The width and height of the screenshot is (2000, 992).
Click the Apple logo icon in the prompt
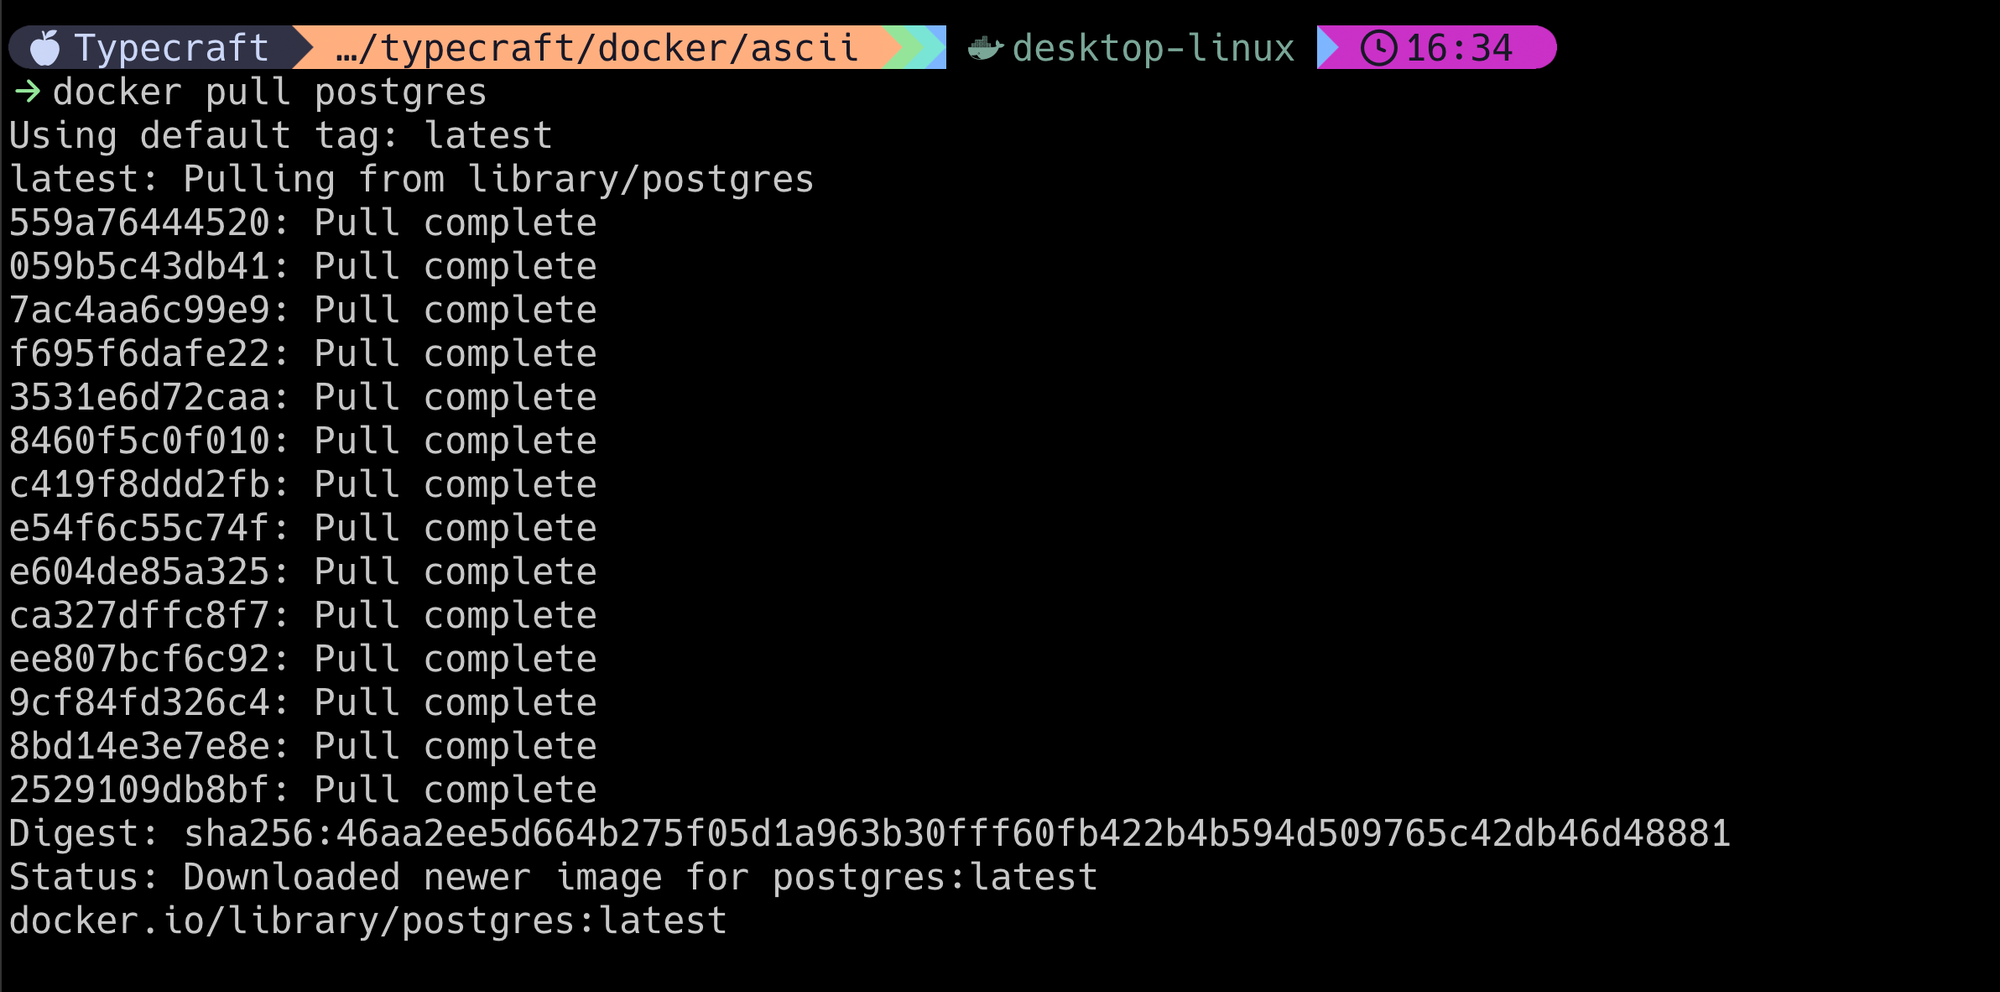45,47
